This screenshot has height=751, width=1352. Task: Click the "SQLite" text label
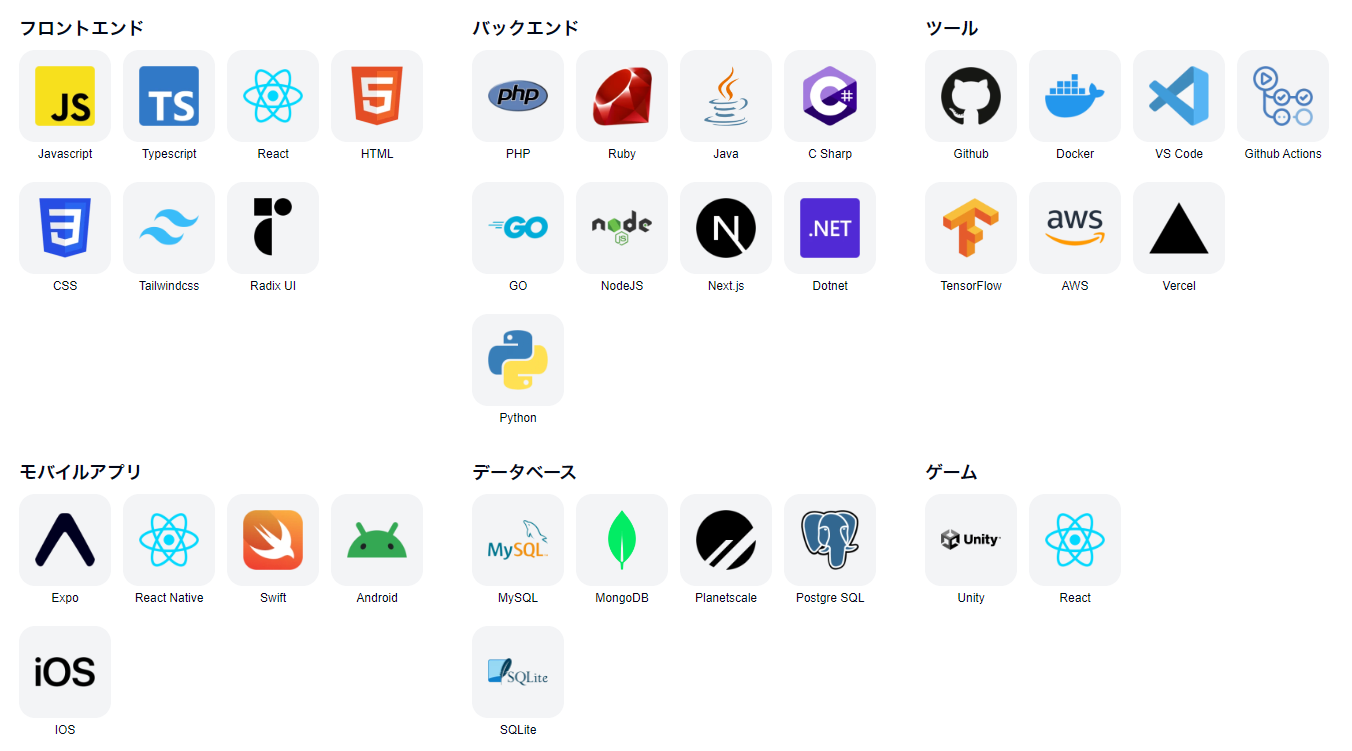(518, 730)
